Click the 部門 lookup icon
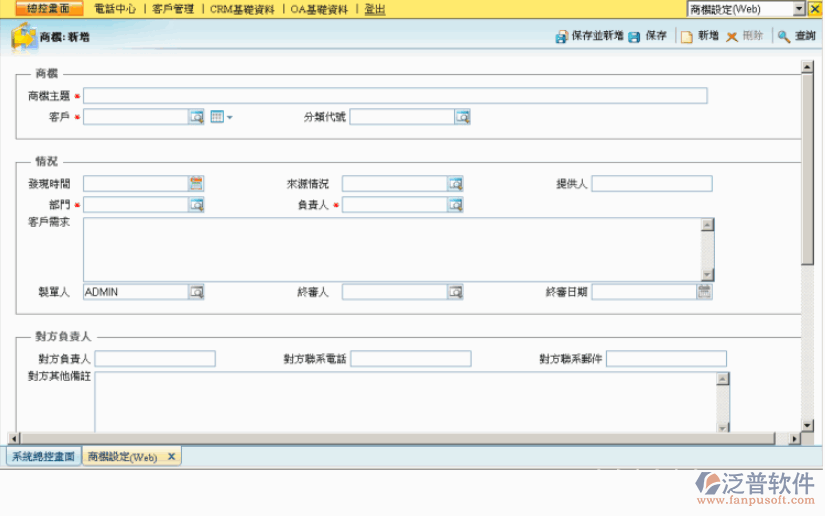Image resolution: width=825 pixels, height=516 pixels. pyautogui.click(x=196, y=205)
